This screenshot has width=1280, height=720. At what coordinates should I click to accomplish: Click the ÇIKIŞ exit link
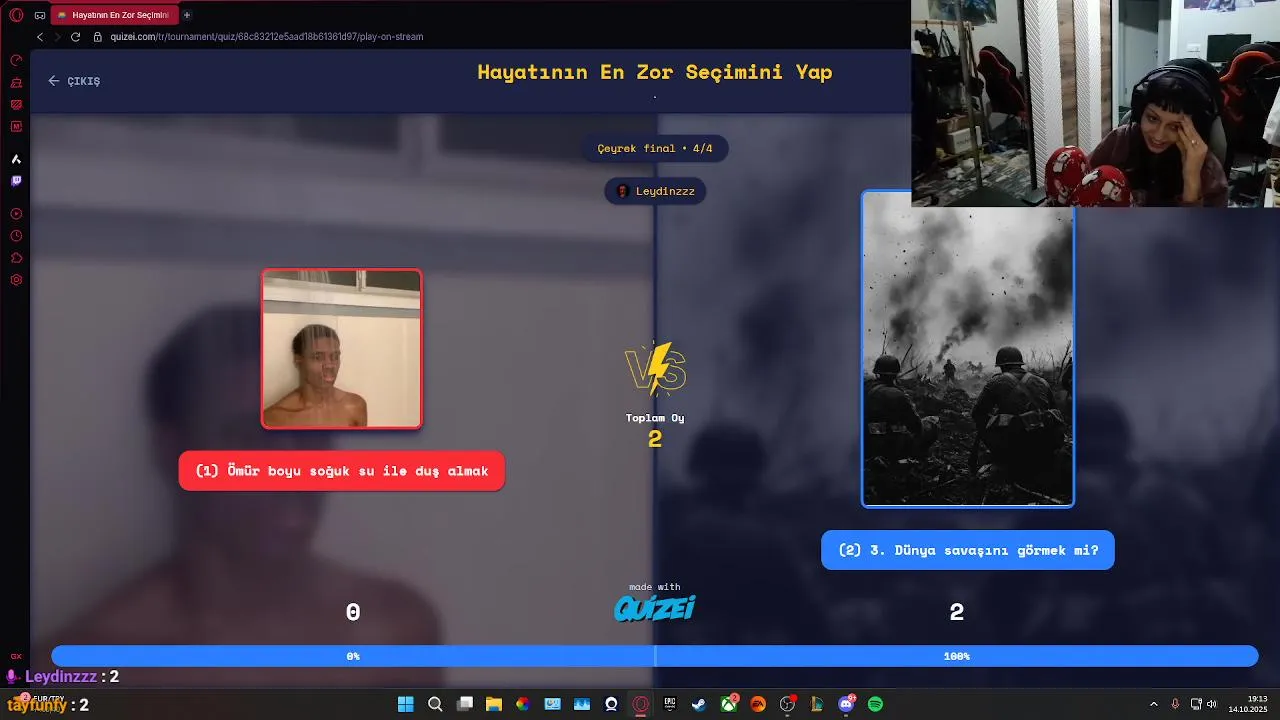[74, 81]
